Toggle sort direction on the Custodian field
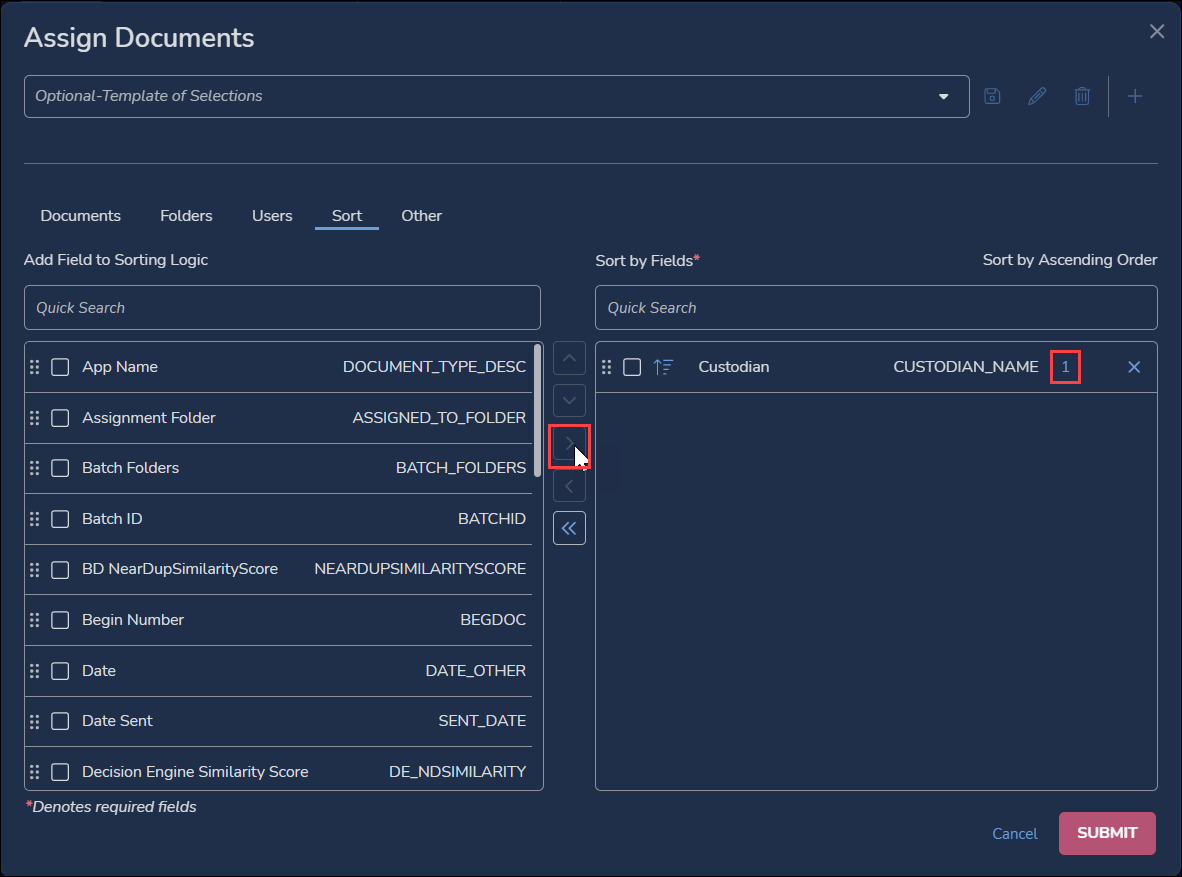Viewport: 1182px width, 877px height. (x=663, y=367)
